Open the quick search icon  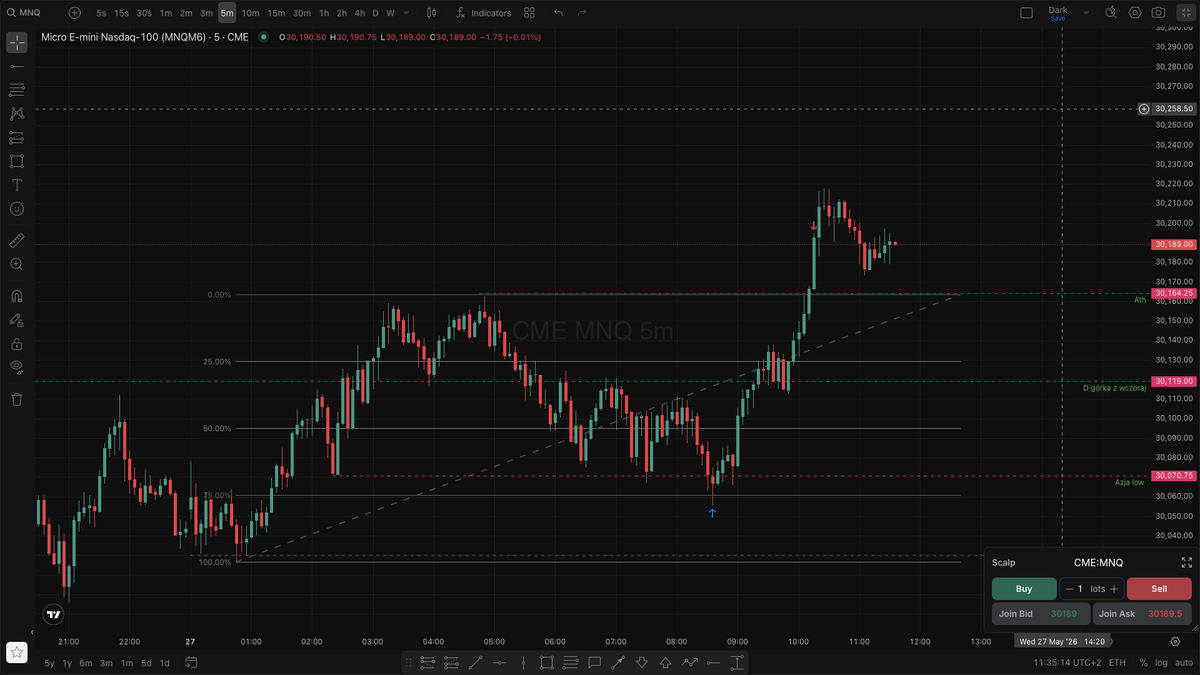tap(1110, 13)
